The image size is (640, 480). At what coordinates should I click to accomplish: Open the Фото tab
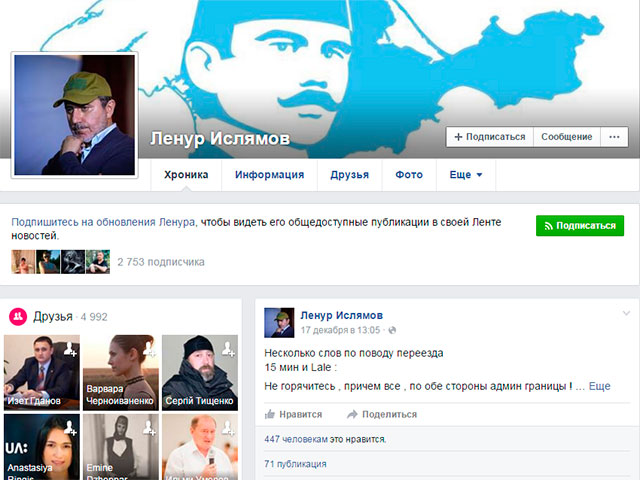tap(409, 175)
